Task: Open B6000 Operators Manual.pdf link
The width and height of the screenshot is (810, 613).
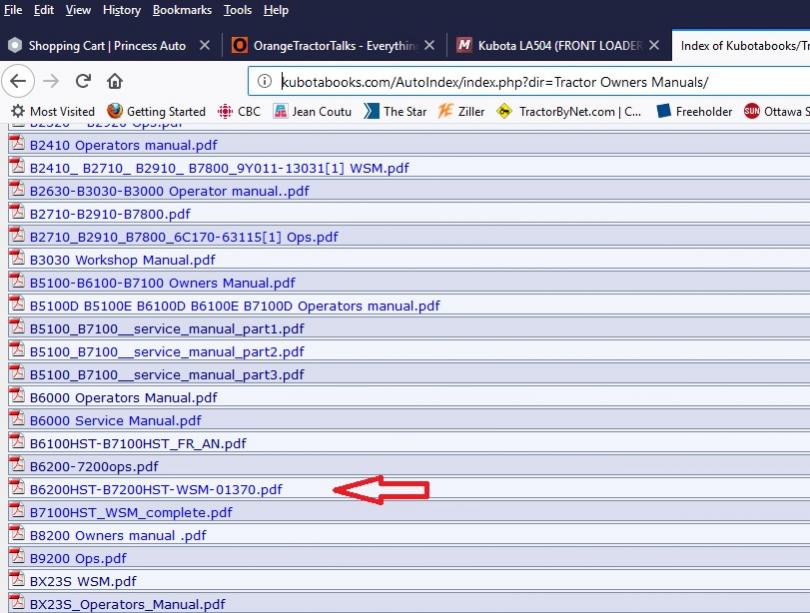Action: (123, 398)
